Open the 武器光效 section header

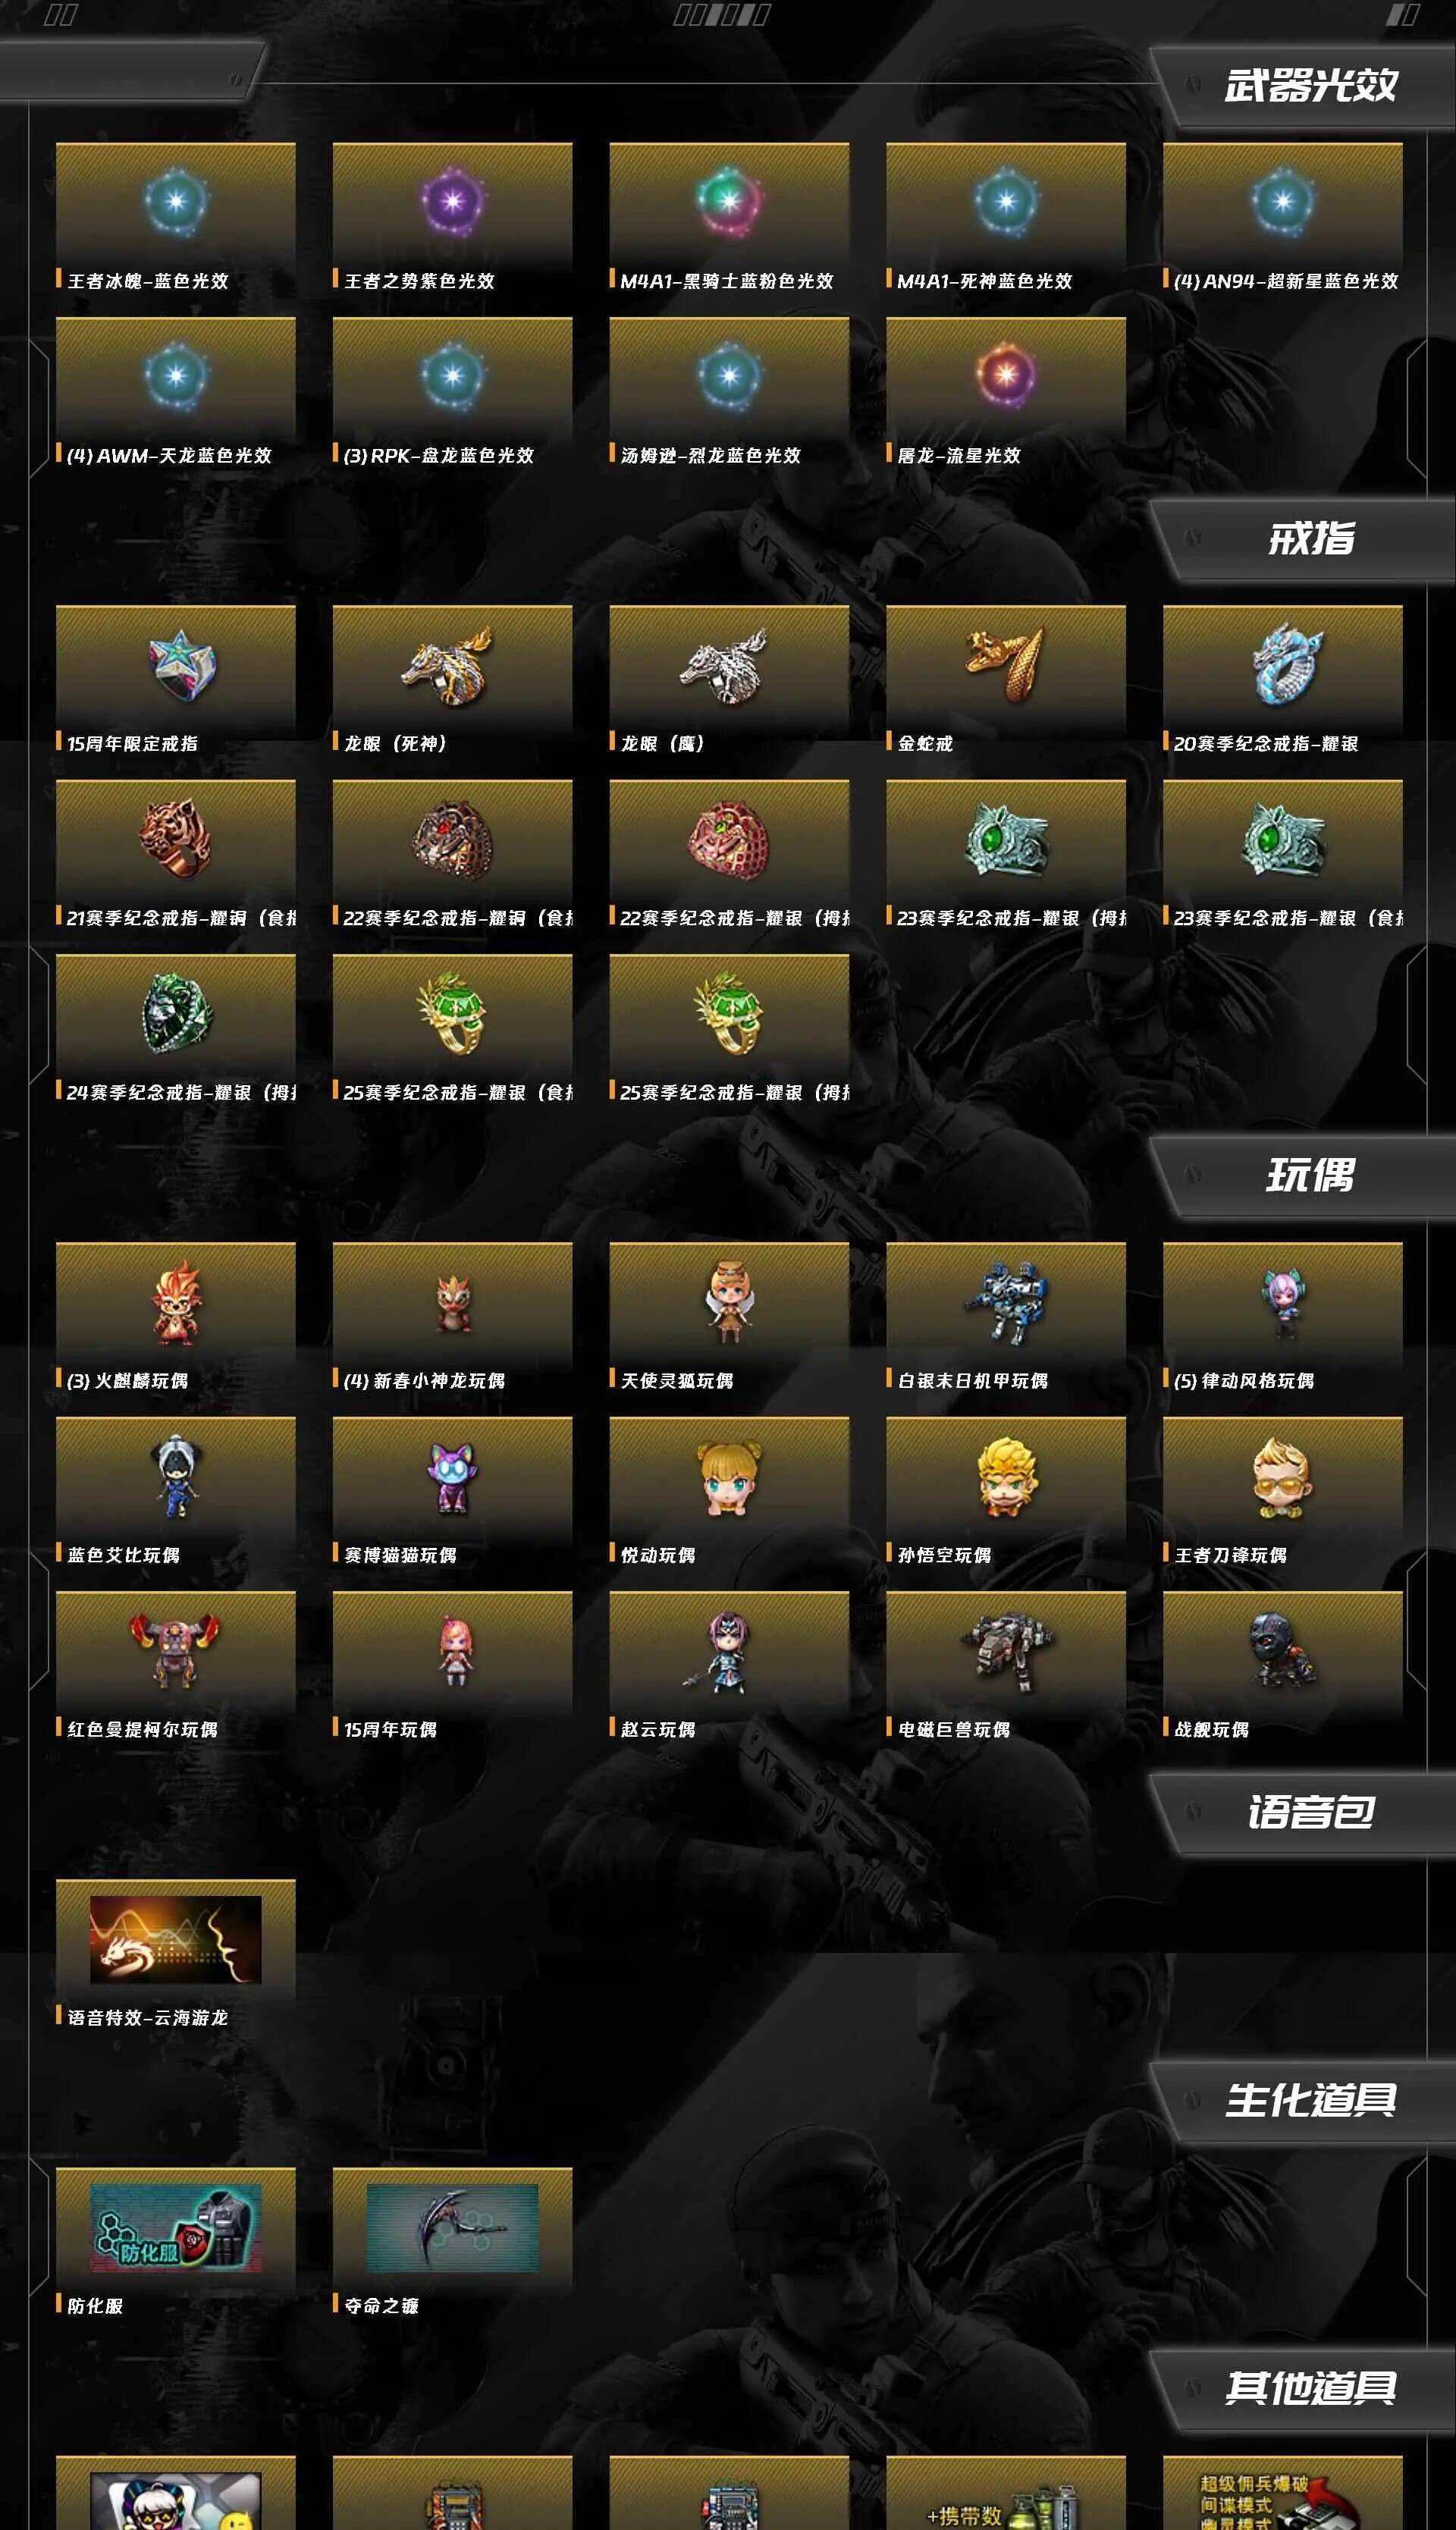[1310, 86]
